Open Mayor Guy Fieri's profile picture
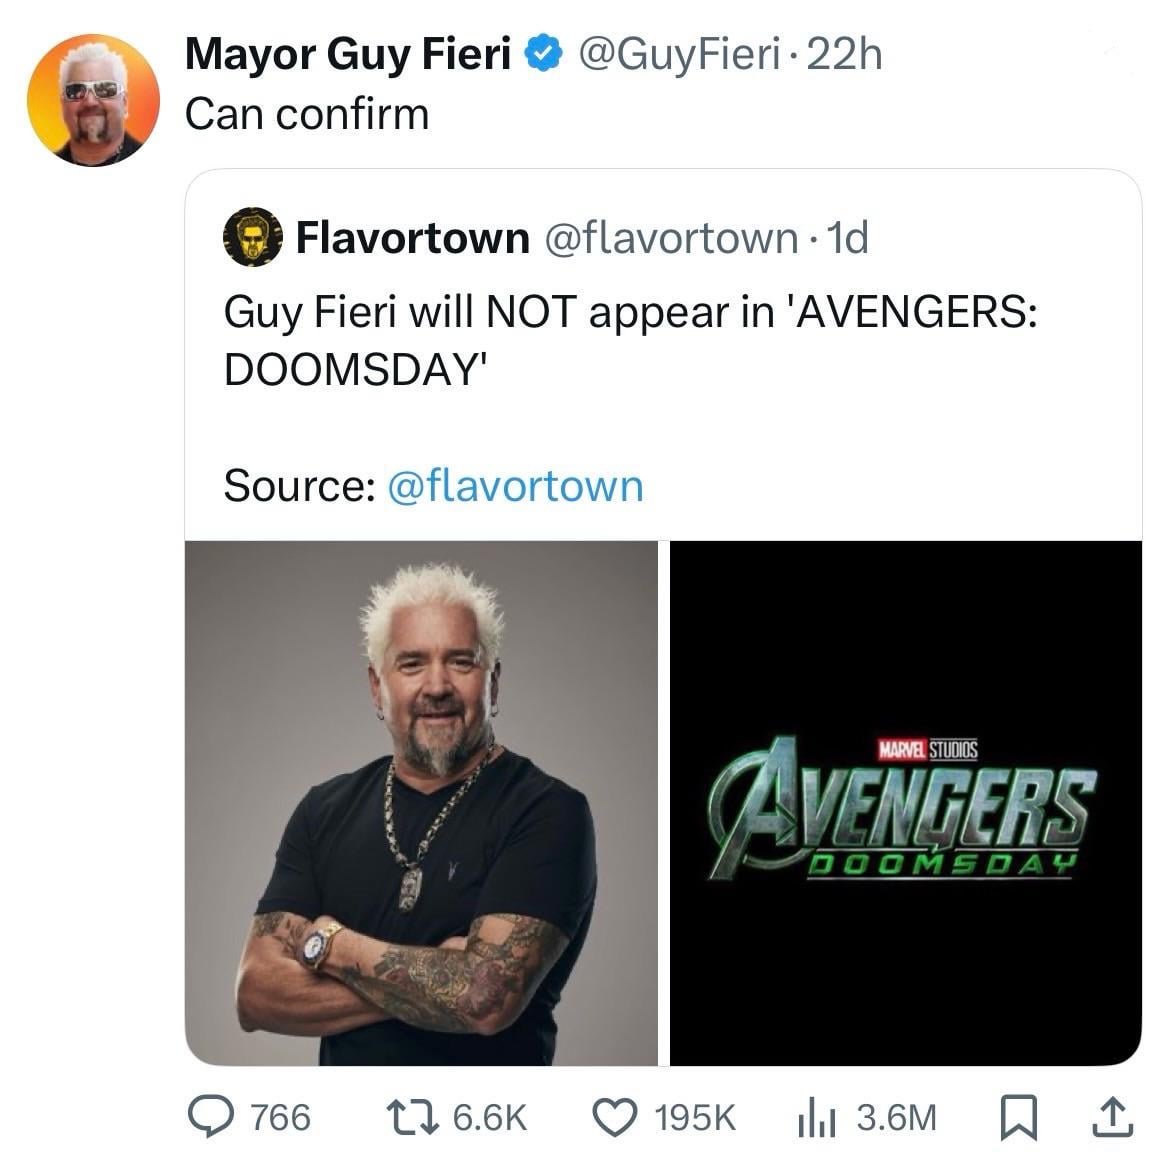1170x1172 pixels. pyautogui.click(x=92, y=100)
